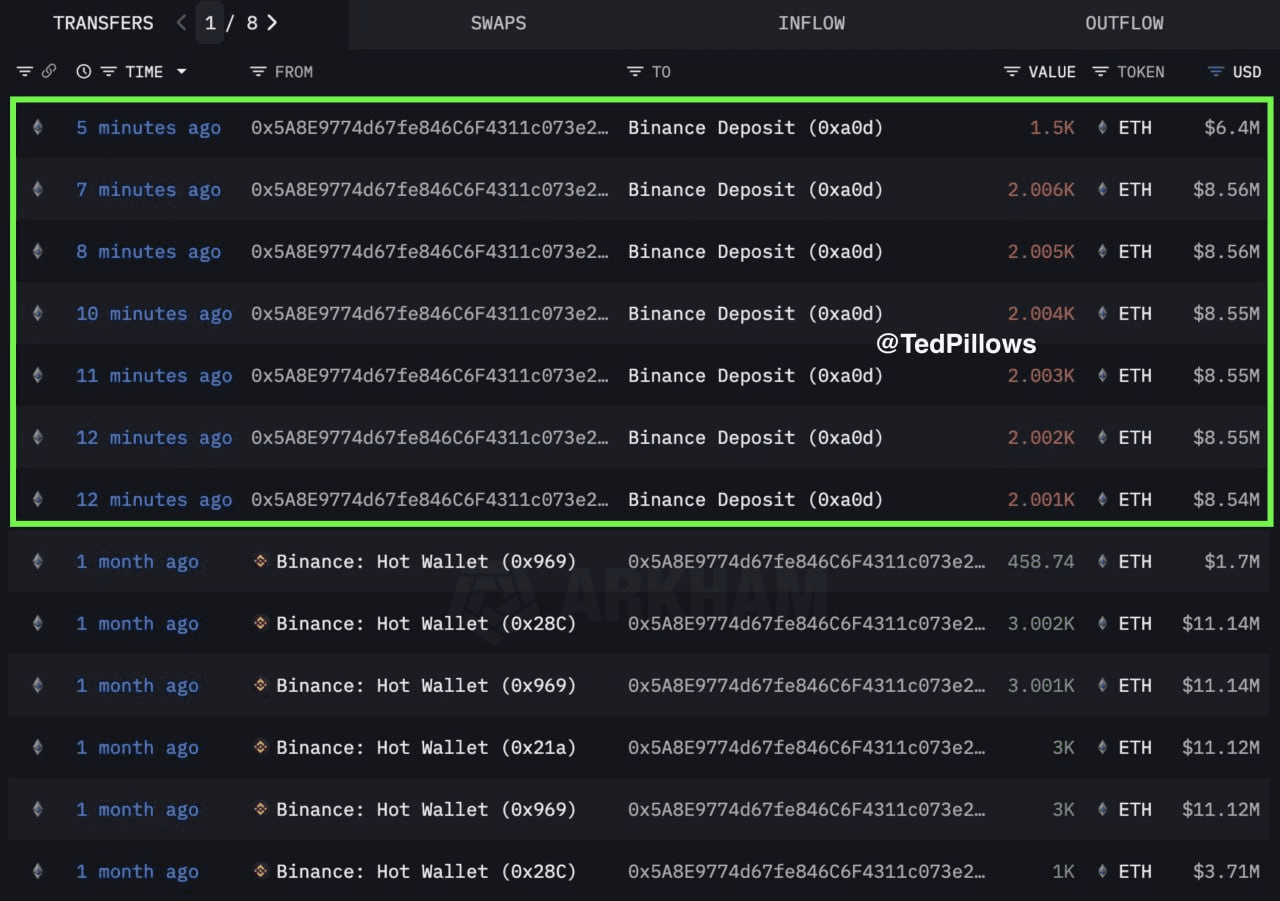This screenshot has height=901, width=1280.
Task: Open the '5 minutes ago' transaction link
Action: tap(148, 128)
